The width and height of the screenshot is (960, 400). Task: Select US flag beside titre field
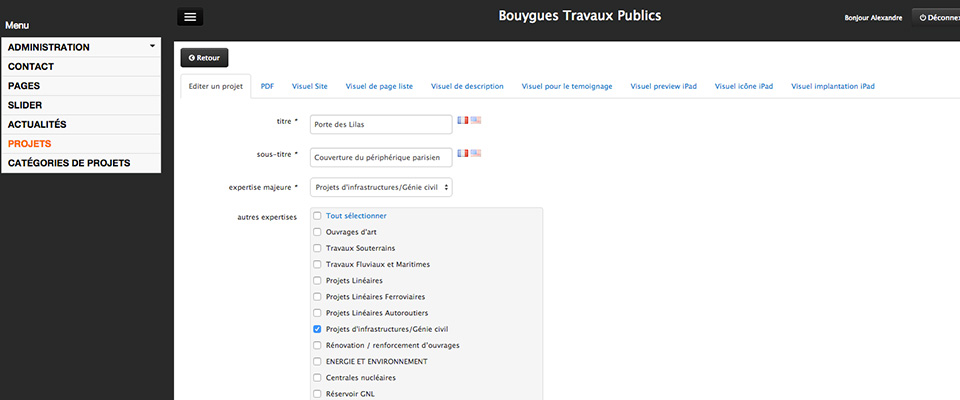tap(476, 120)
